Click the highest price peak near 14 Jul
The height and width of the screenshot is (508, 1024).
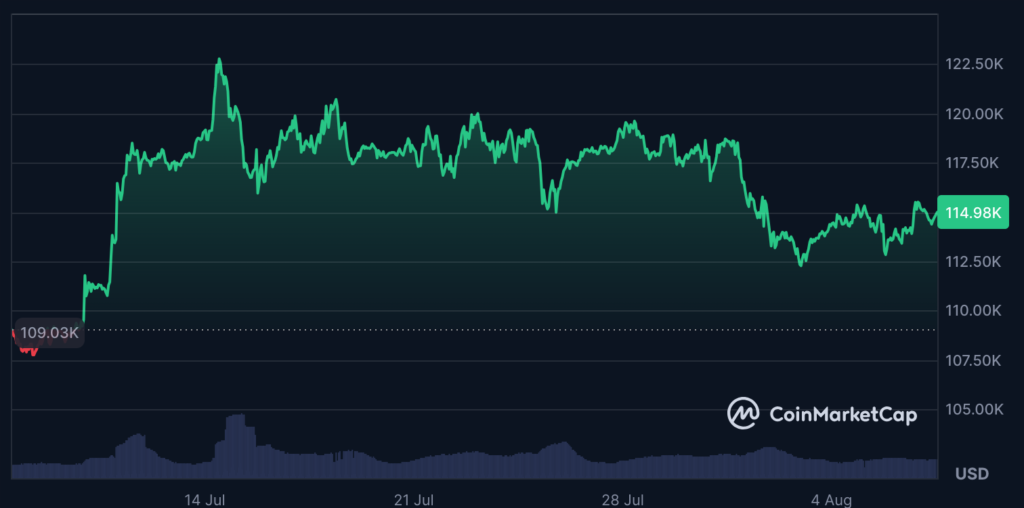218,60
